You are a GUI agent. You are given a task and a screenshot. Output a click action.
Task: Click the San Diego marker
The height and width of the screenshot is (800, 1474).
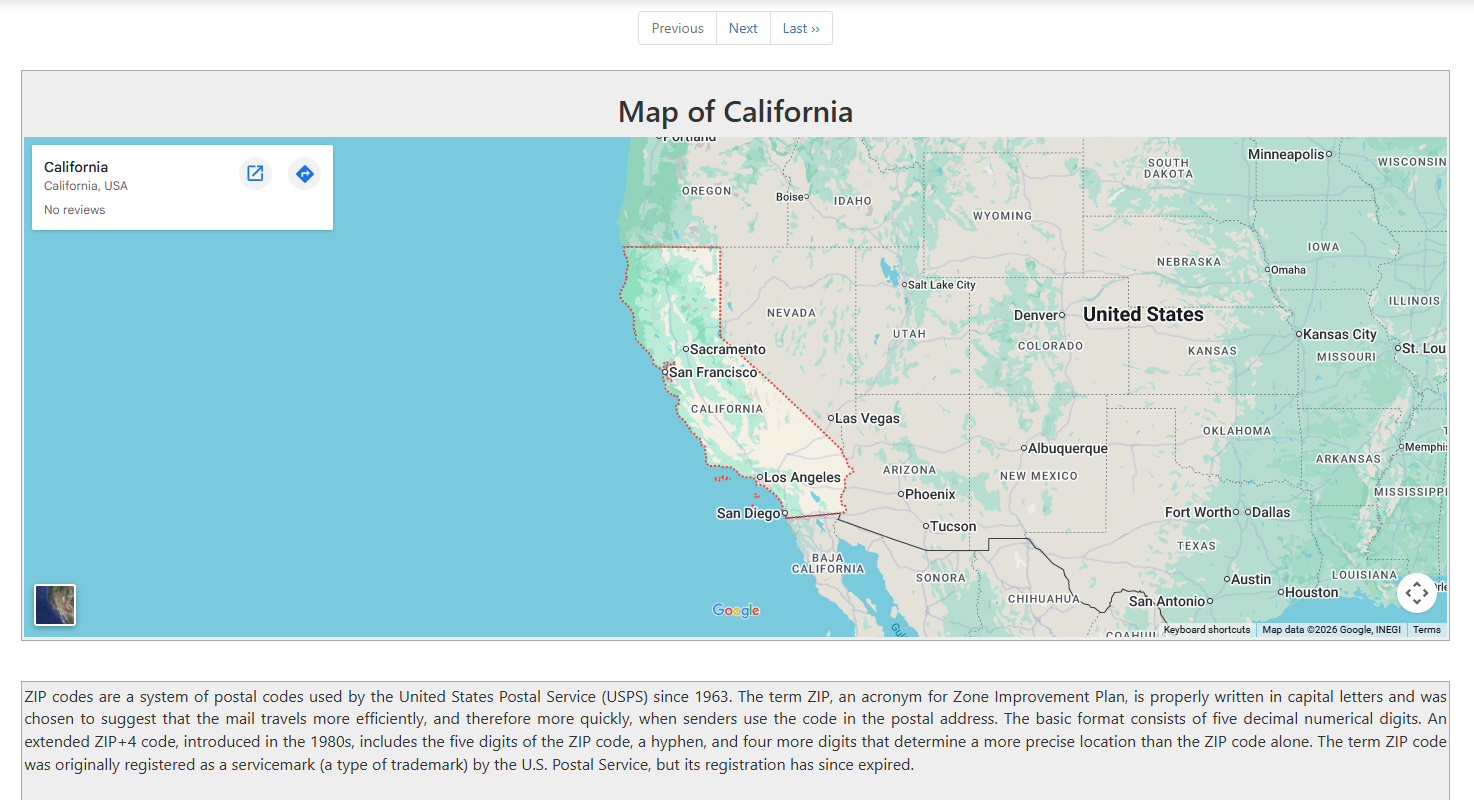tap(786, 512)
